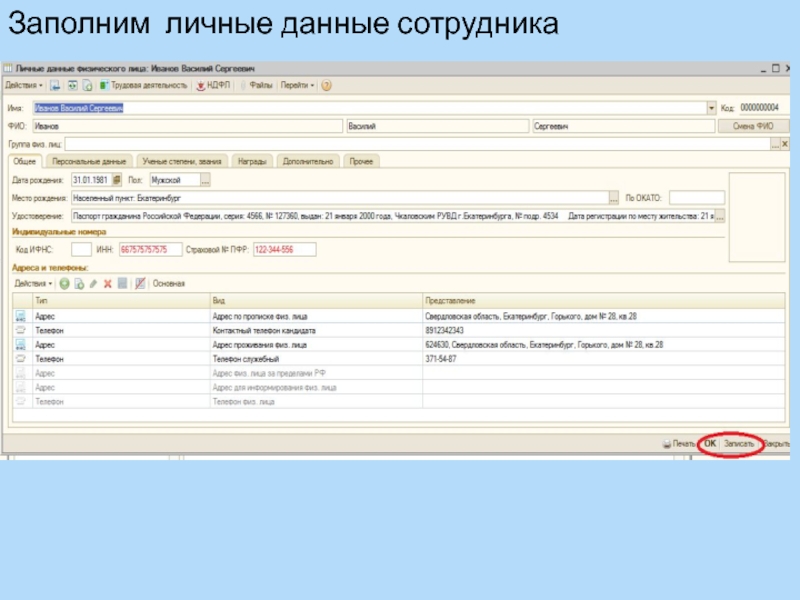800x600 pixels.
Task: Click the ИНН input field
Action: tap(150, 249)
